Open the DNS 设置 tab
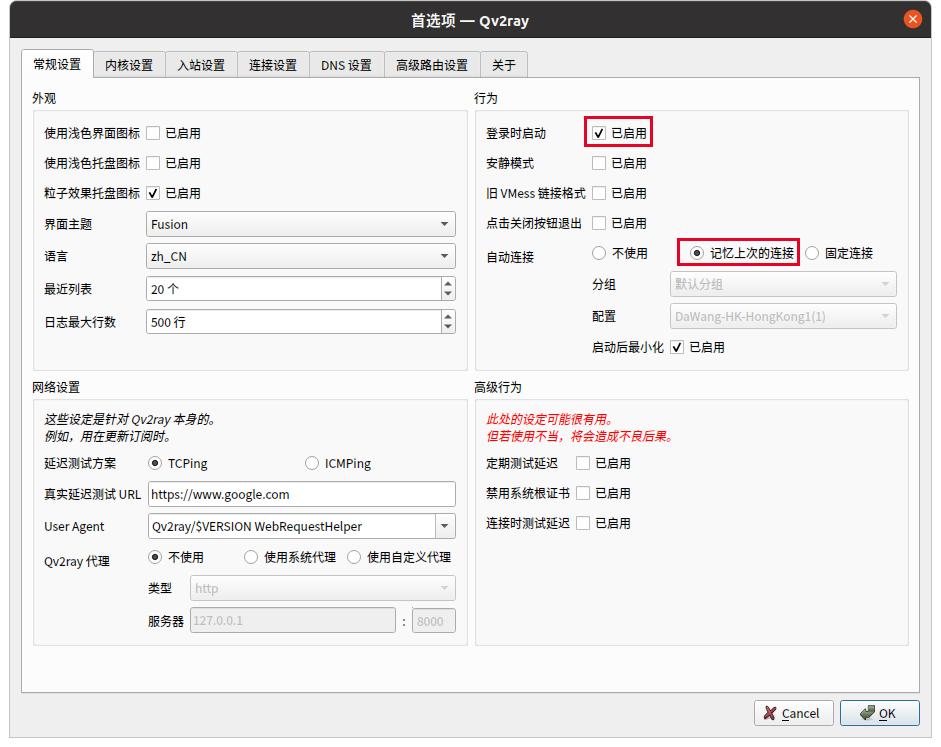Image resolution: width=941 pixels, height=747 pixels. [346, 63]
